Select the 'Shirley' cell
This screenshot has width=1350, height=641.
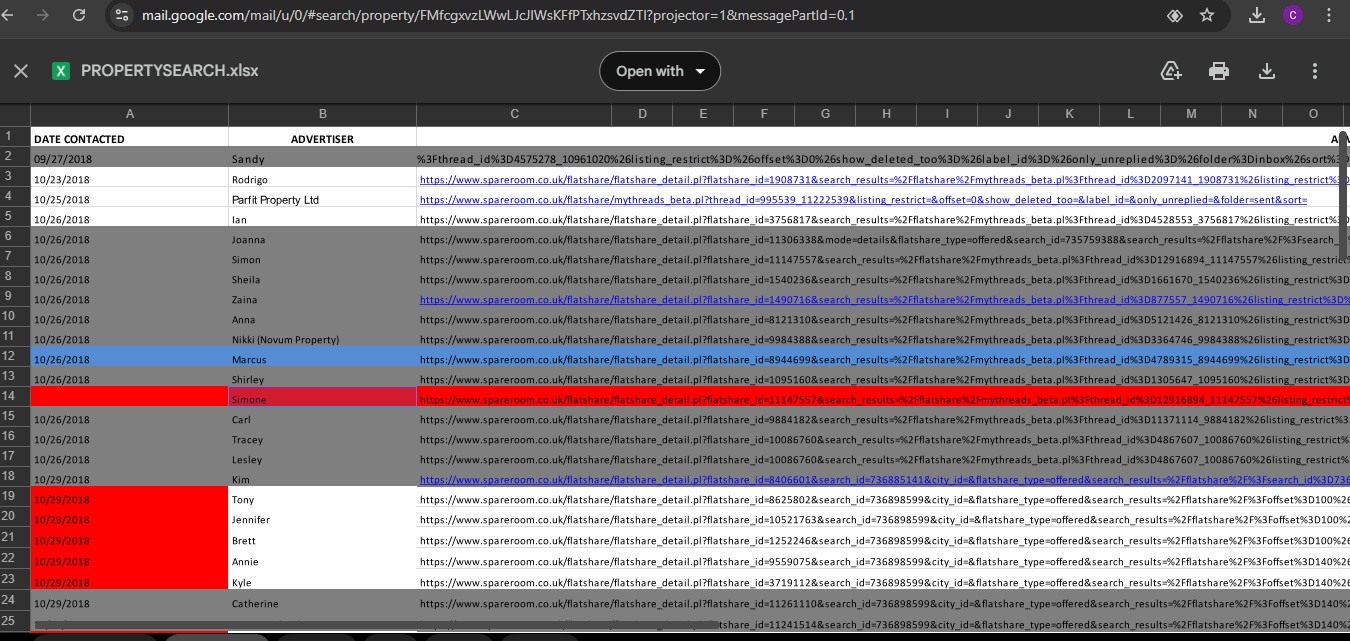point(322,379)
